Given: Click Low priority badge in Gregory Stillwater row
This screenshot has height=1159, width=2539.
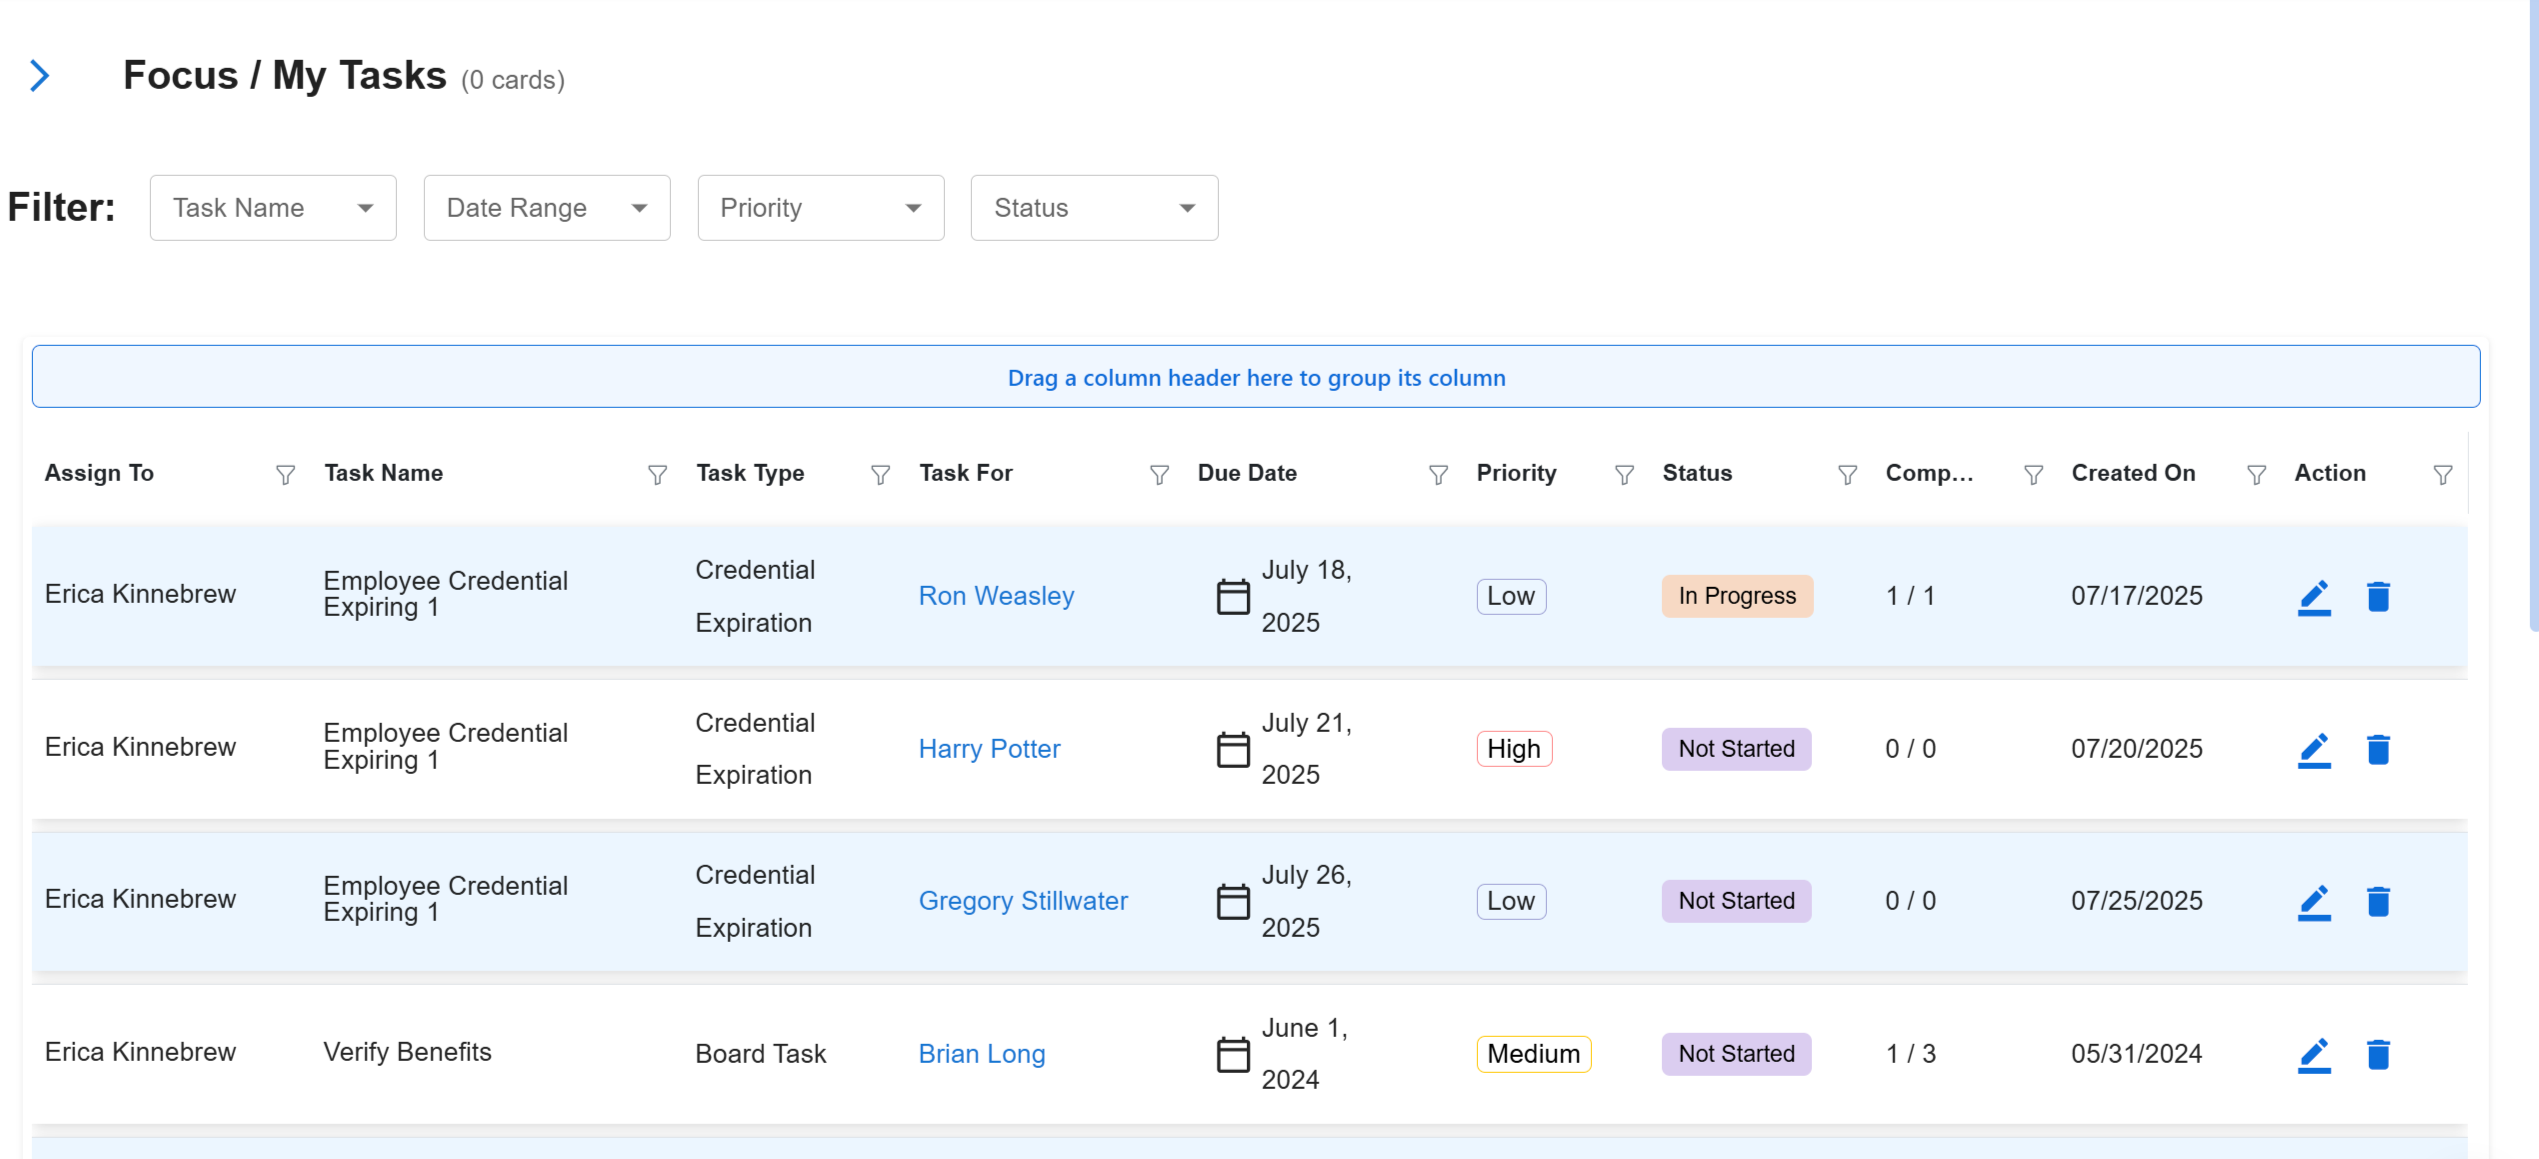Looking at the screenshot, I should pyautogui.click(x=1511, y=901).
